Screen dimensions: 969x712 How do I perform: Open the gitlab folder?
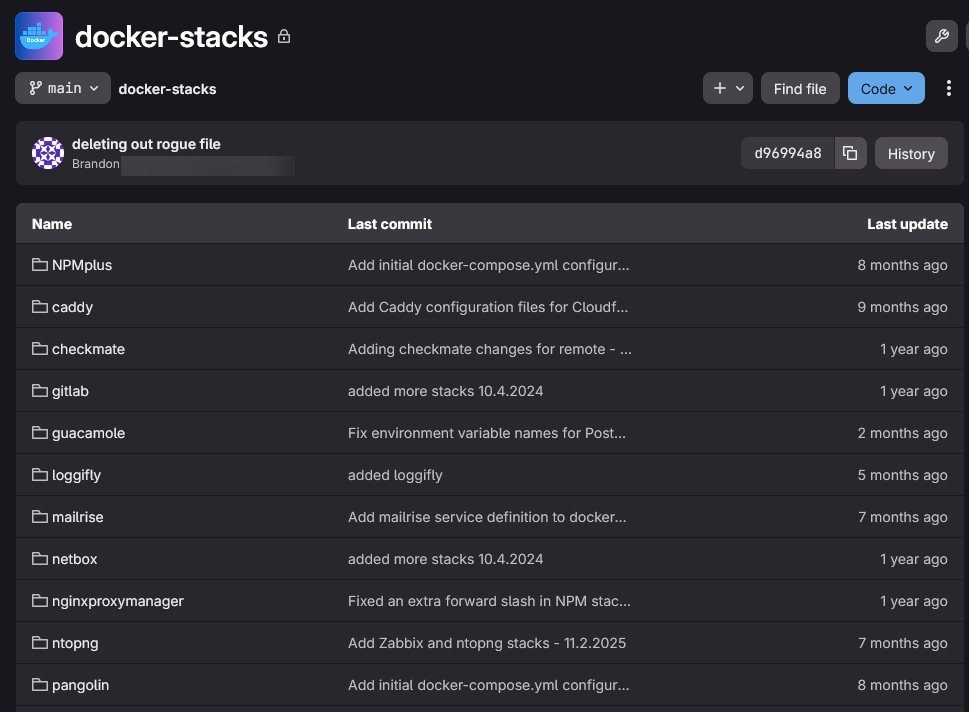tap(70, 391)
